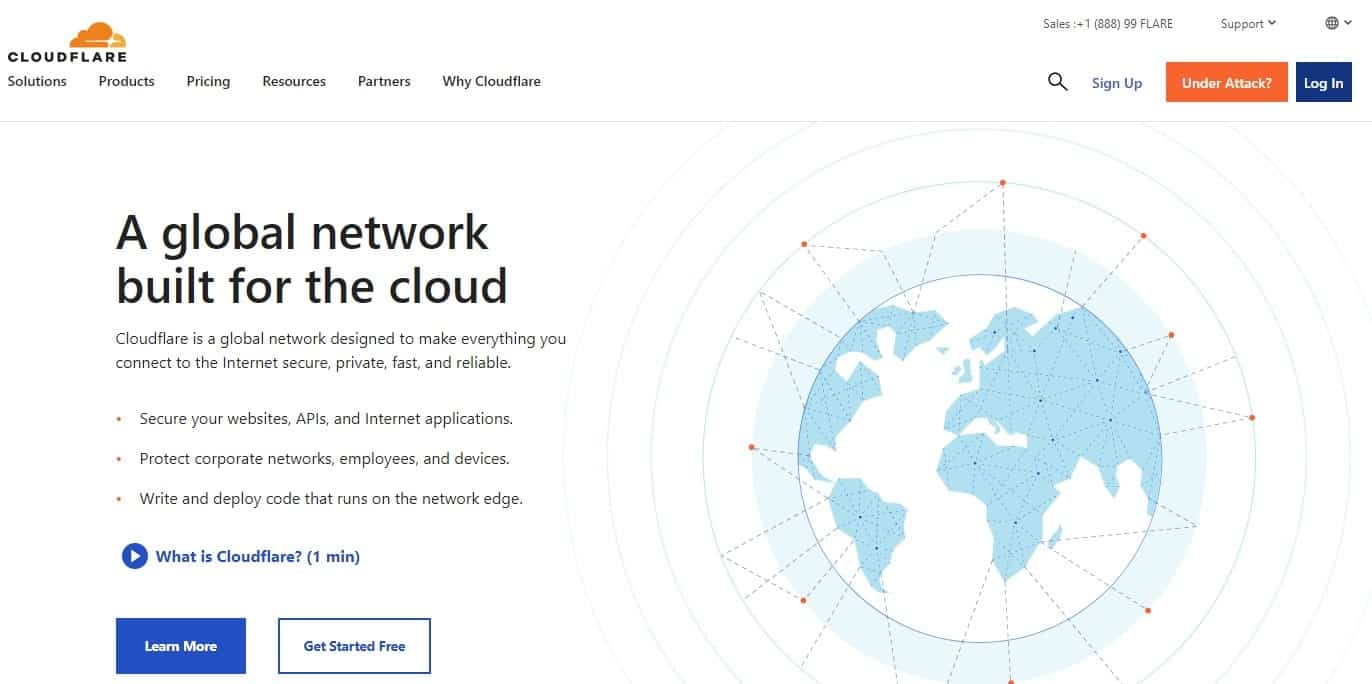1372x684 pixels.
Task: Click the heading "A global network built for the cloud"
Action: 312,259
